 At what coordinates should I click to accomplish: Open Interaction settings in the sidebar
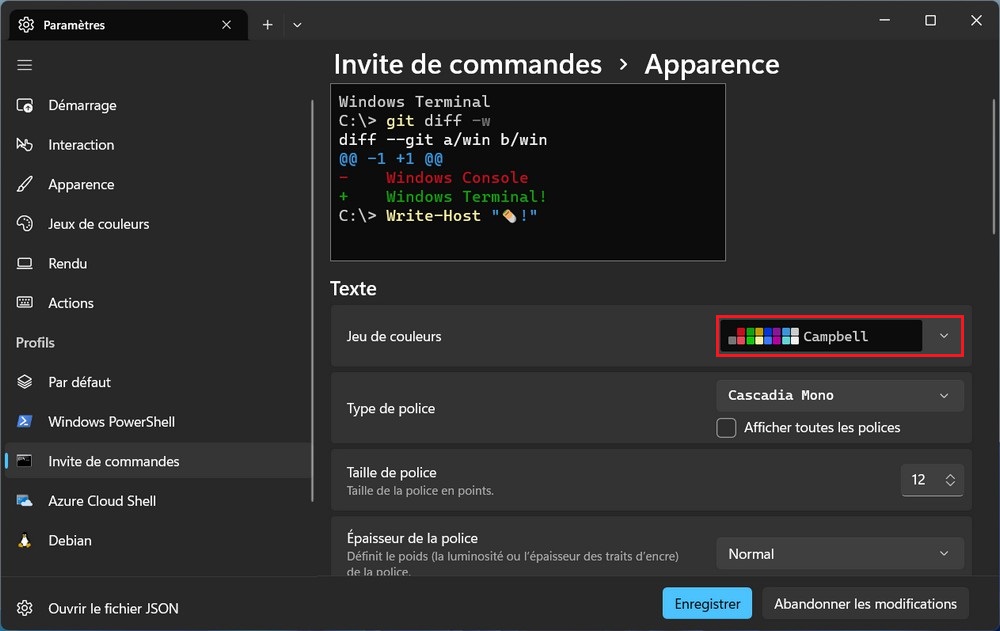(81, 145)
